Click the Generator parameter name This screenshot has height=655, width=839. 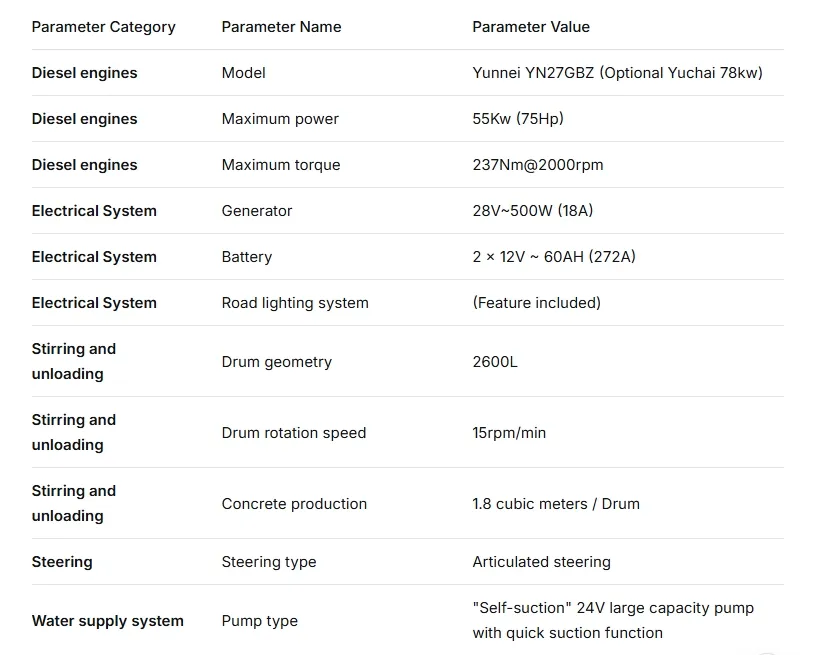(257, 211)
